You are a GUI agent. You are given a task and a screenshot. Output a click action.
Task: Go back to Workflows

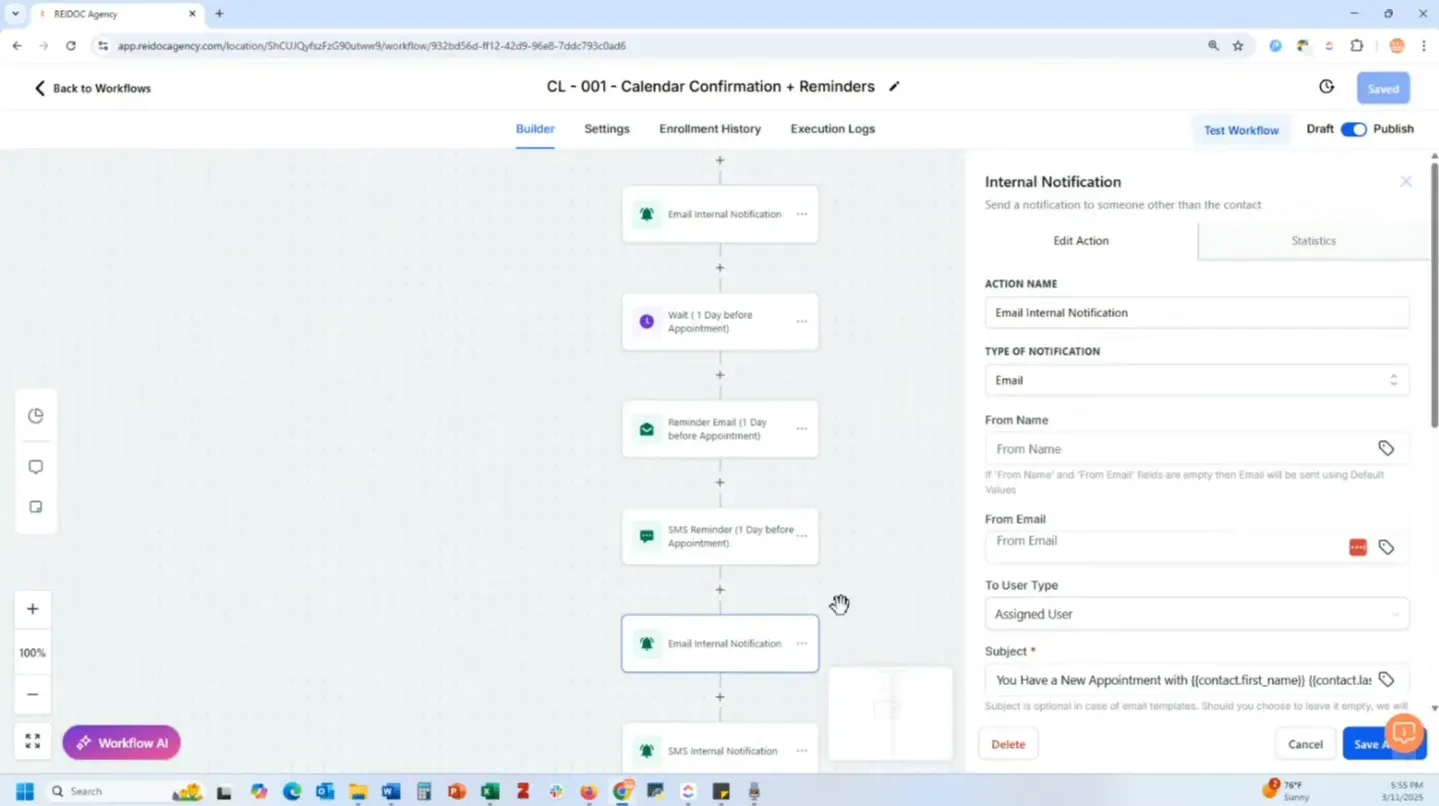click(x=92, y=88)
